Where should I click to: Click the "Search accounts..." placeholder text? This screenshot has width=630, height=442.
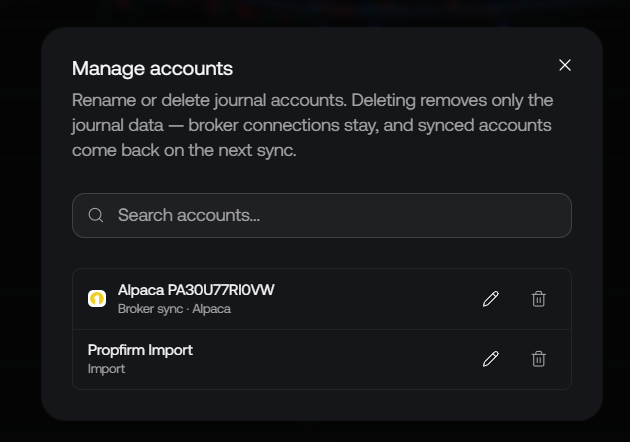189,215
